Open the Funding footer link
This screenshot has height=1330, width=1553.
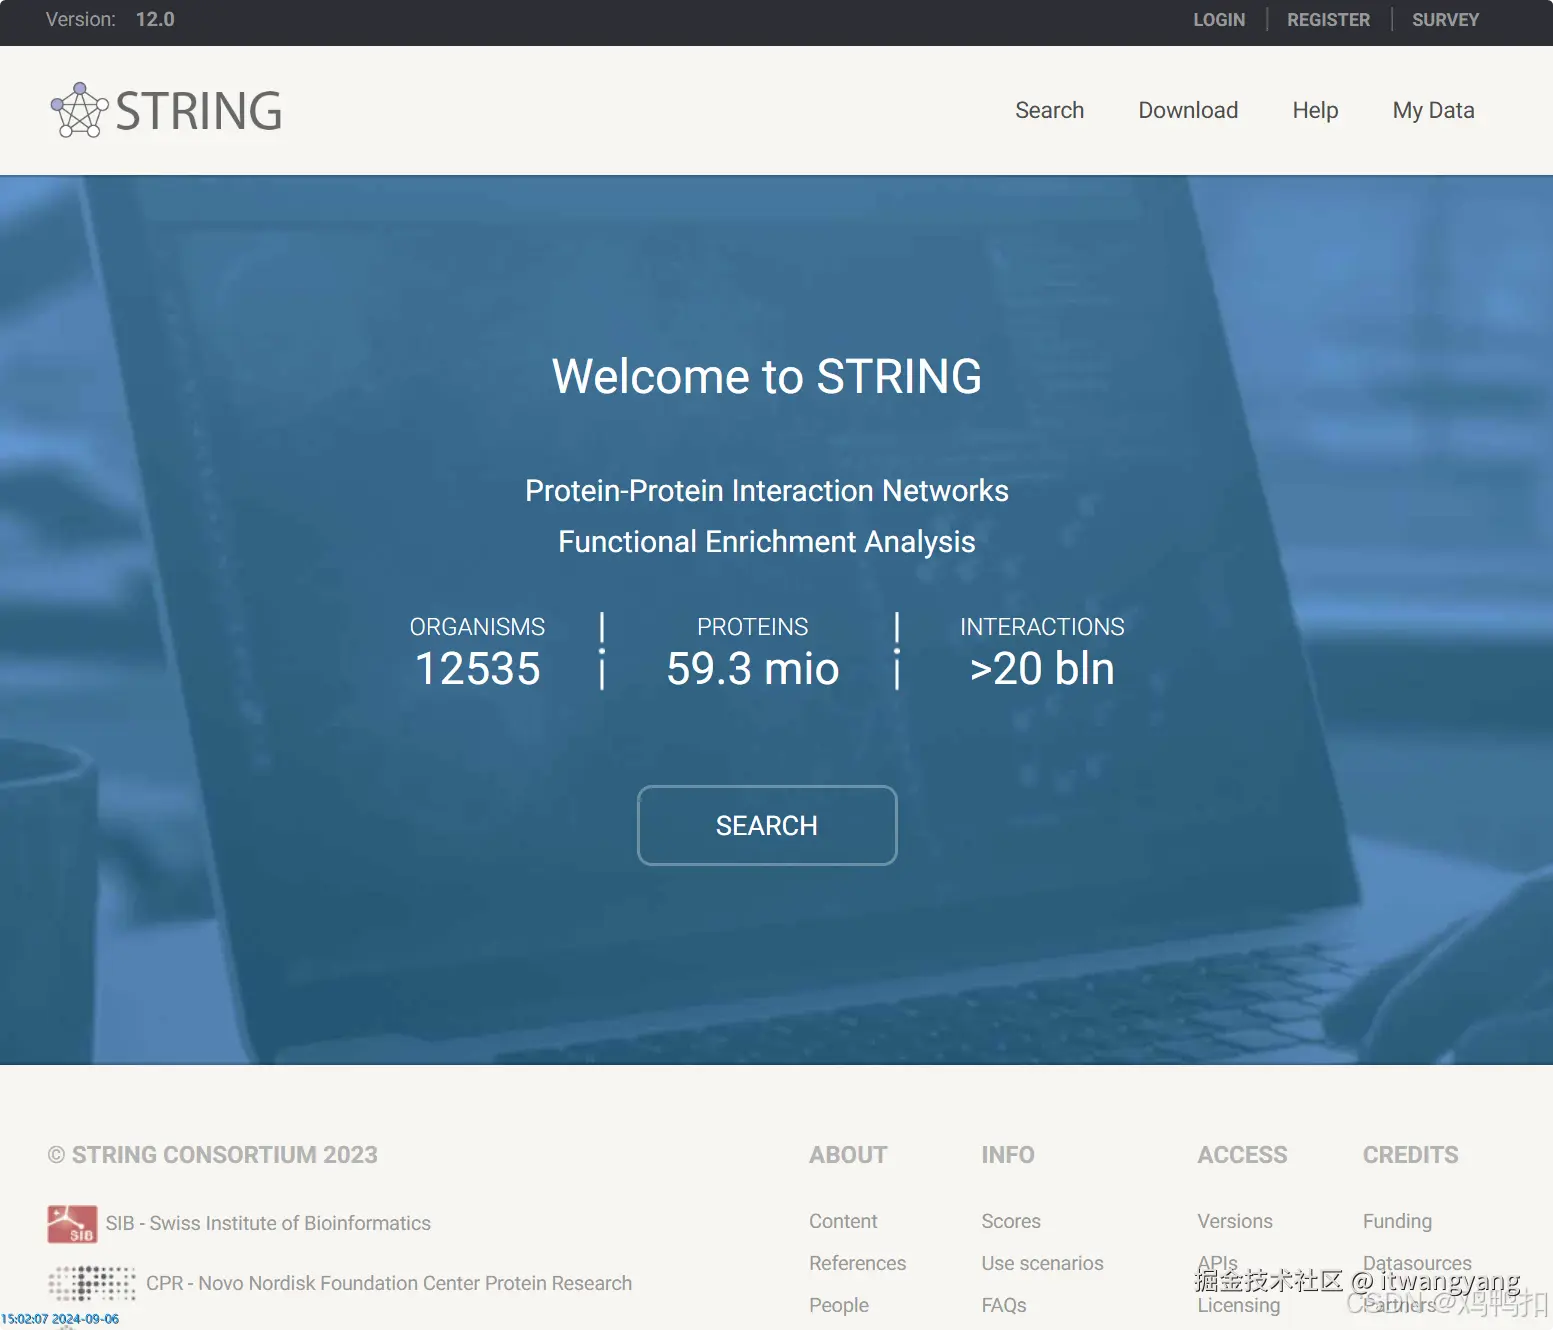coord(1397,1221)
